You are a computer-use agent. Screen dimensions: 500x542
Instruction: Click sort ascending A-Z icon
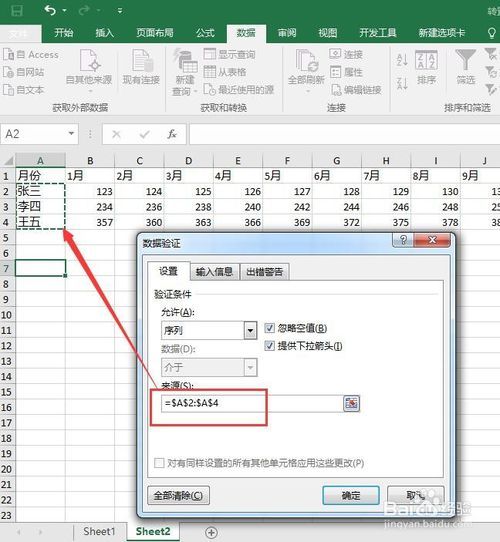point(402,60)
